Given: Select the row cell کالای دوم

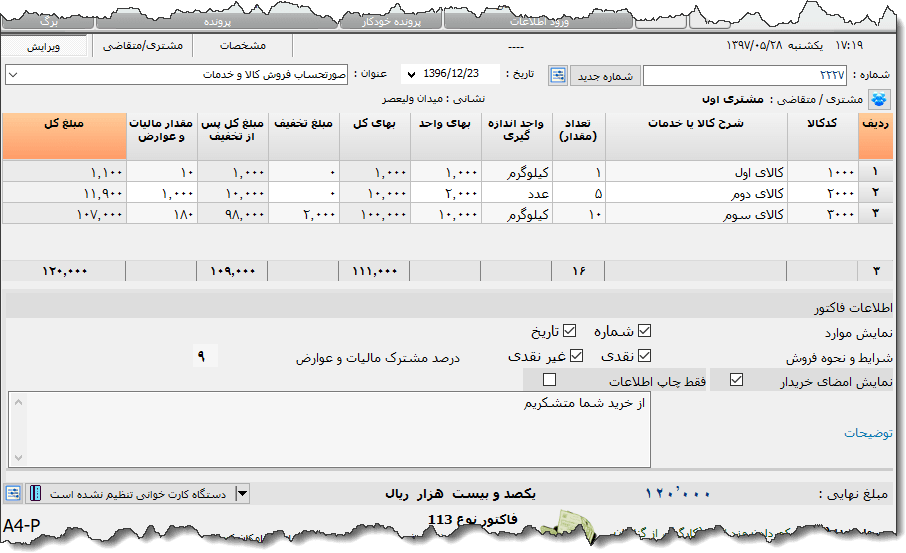Looking at the screenshot, I should pyautogui.click(x=696, y=193).
